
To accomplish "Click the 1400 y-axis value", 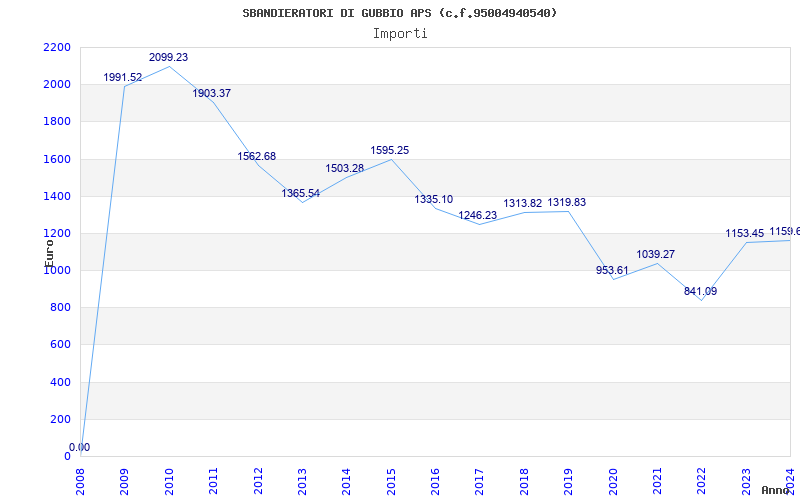I will coord(57,196).
